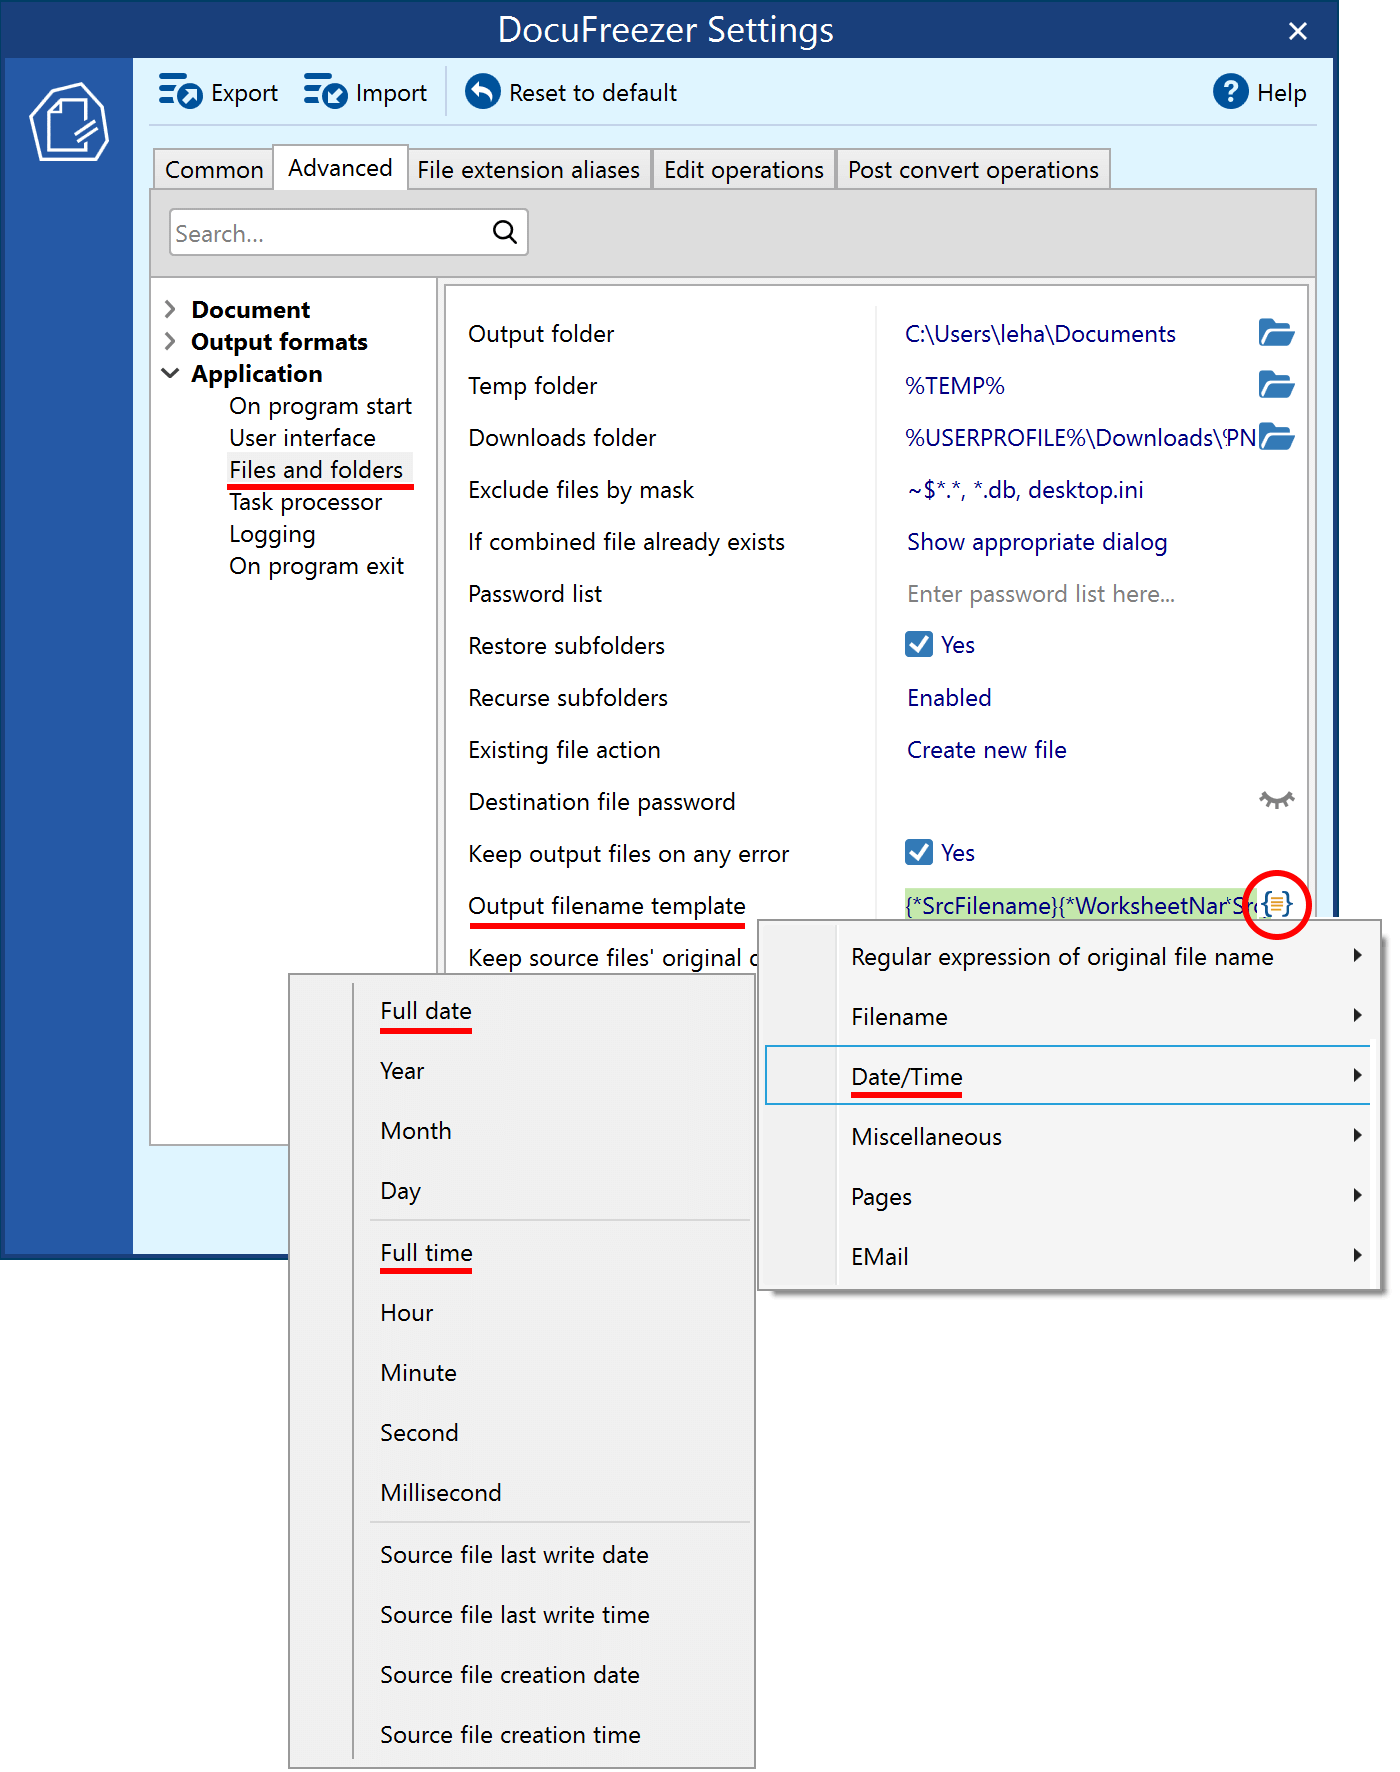Browse for Output folder via folder icon

point(1277,333)
